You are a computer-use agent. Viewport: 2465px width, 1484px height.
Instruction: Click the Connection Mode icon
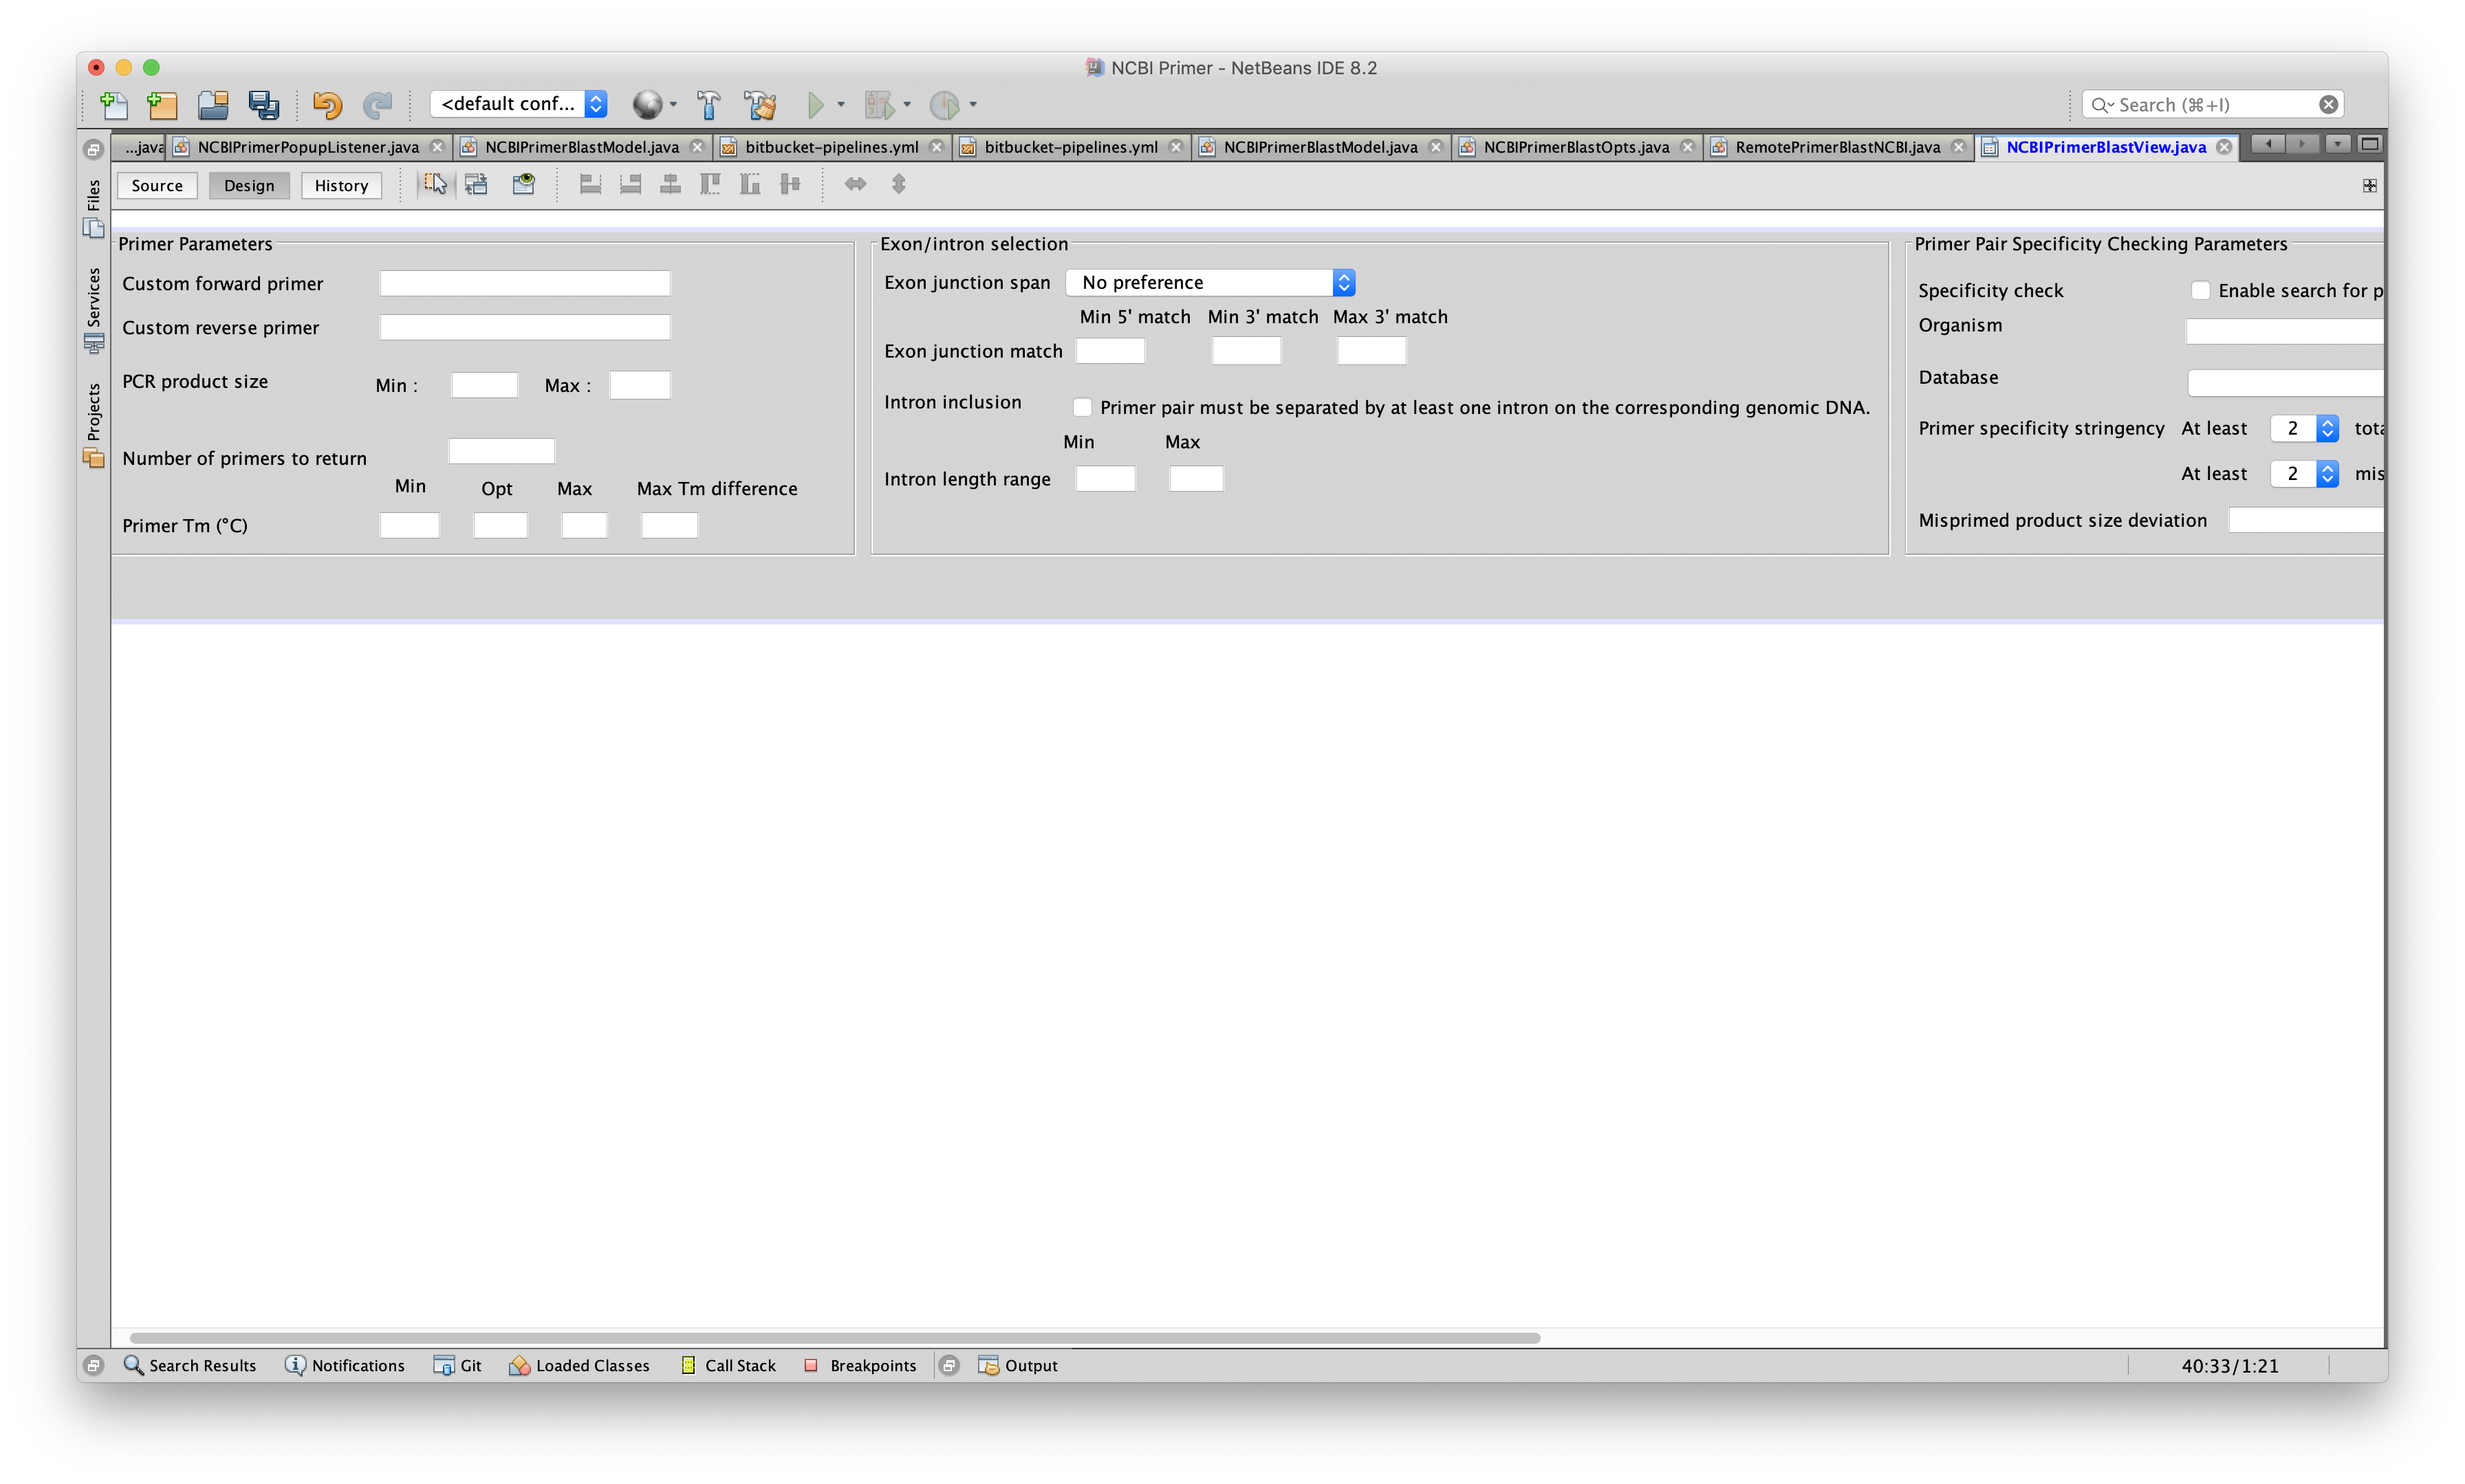[477, 184]
